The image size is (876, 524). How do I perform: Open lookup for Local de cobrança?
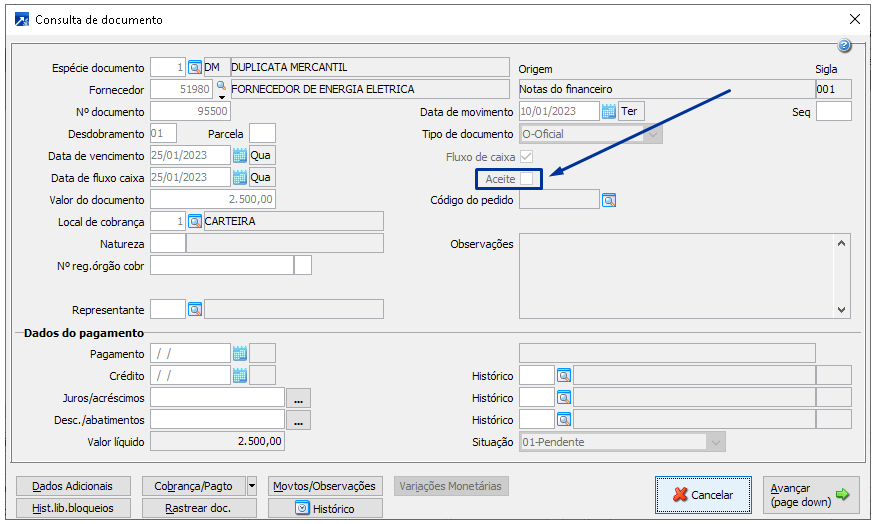(x=194, y=222)
